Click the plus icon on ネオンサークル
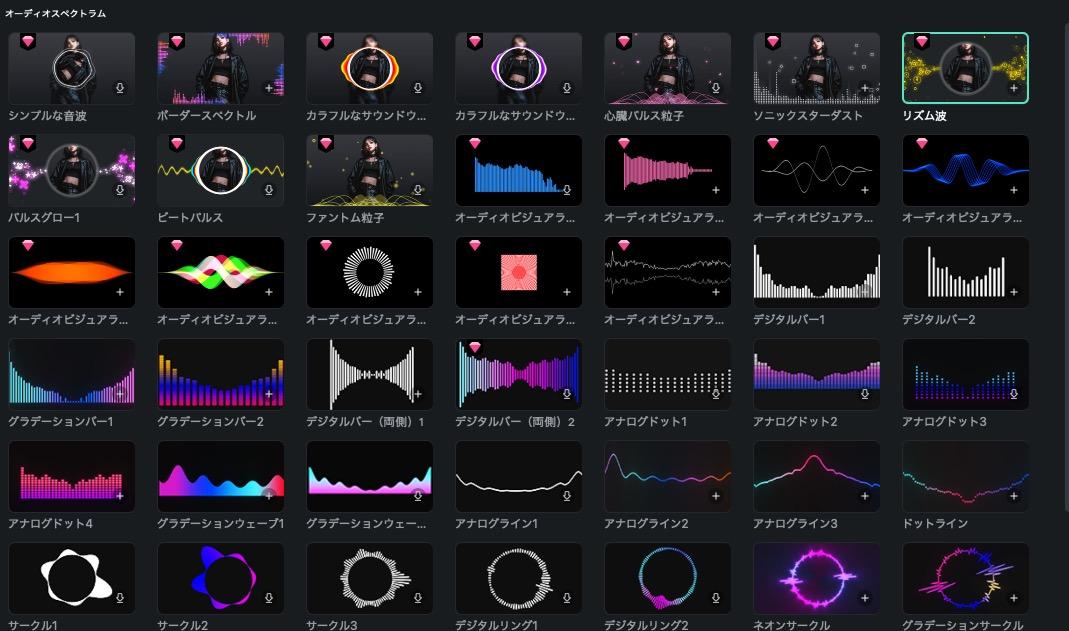 tap(865, 598)
